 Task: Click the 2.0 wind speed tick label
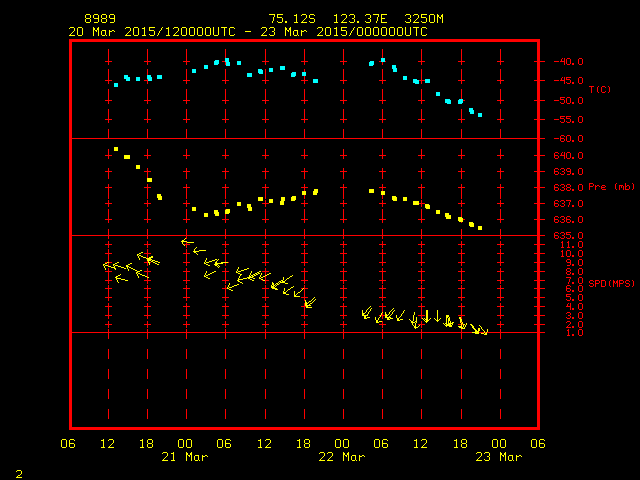pos(574,325)
